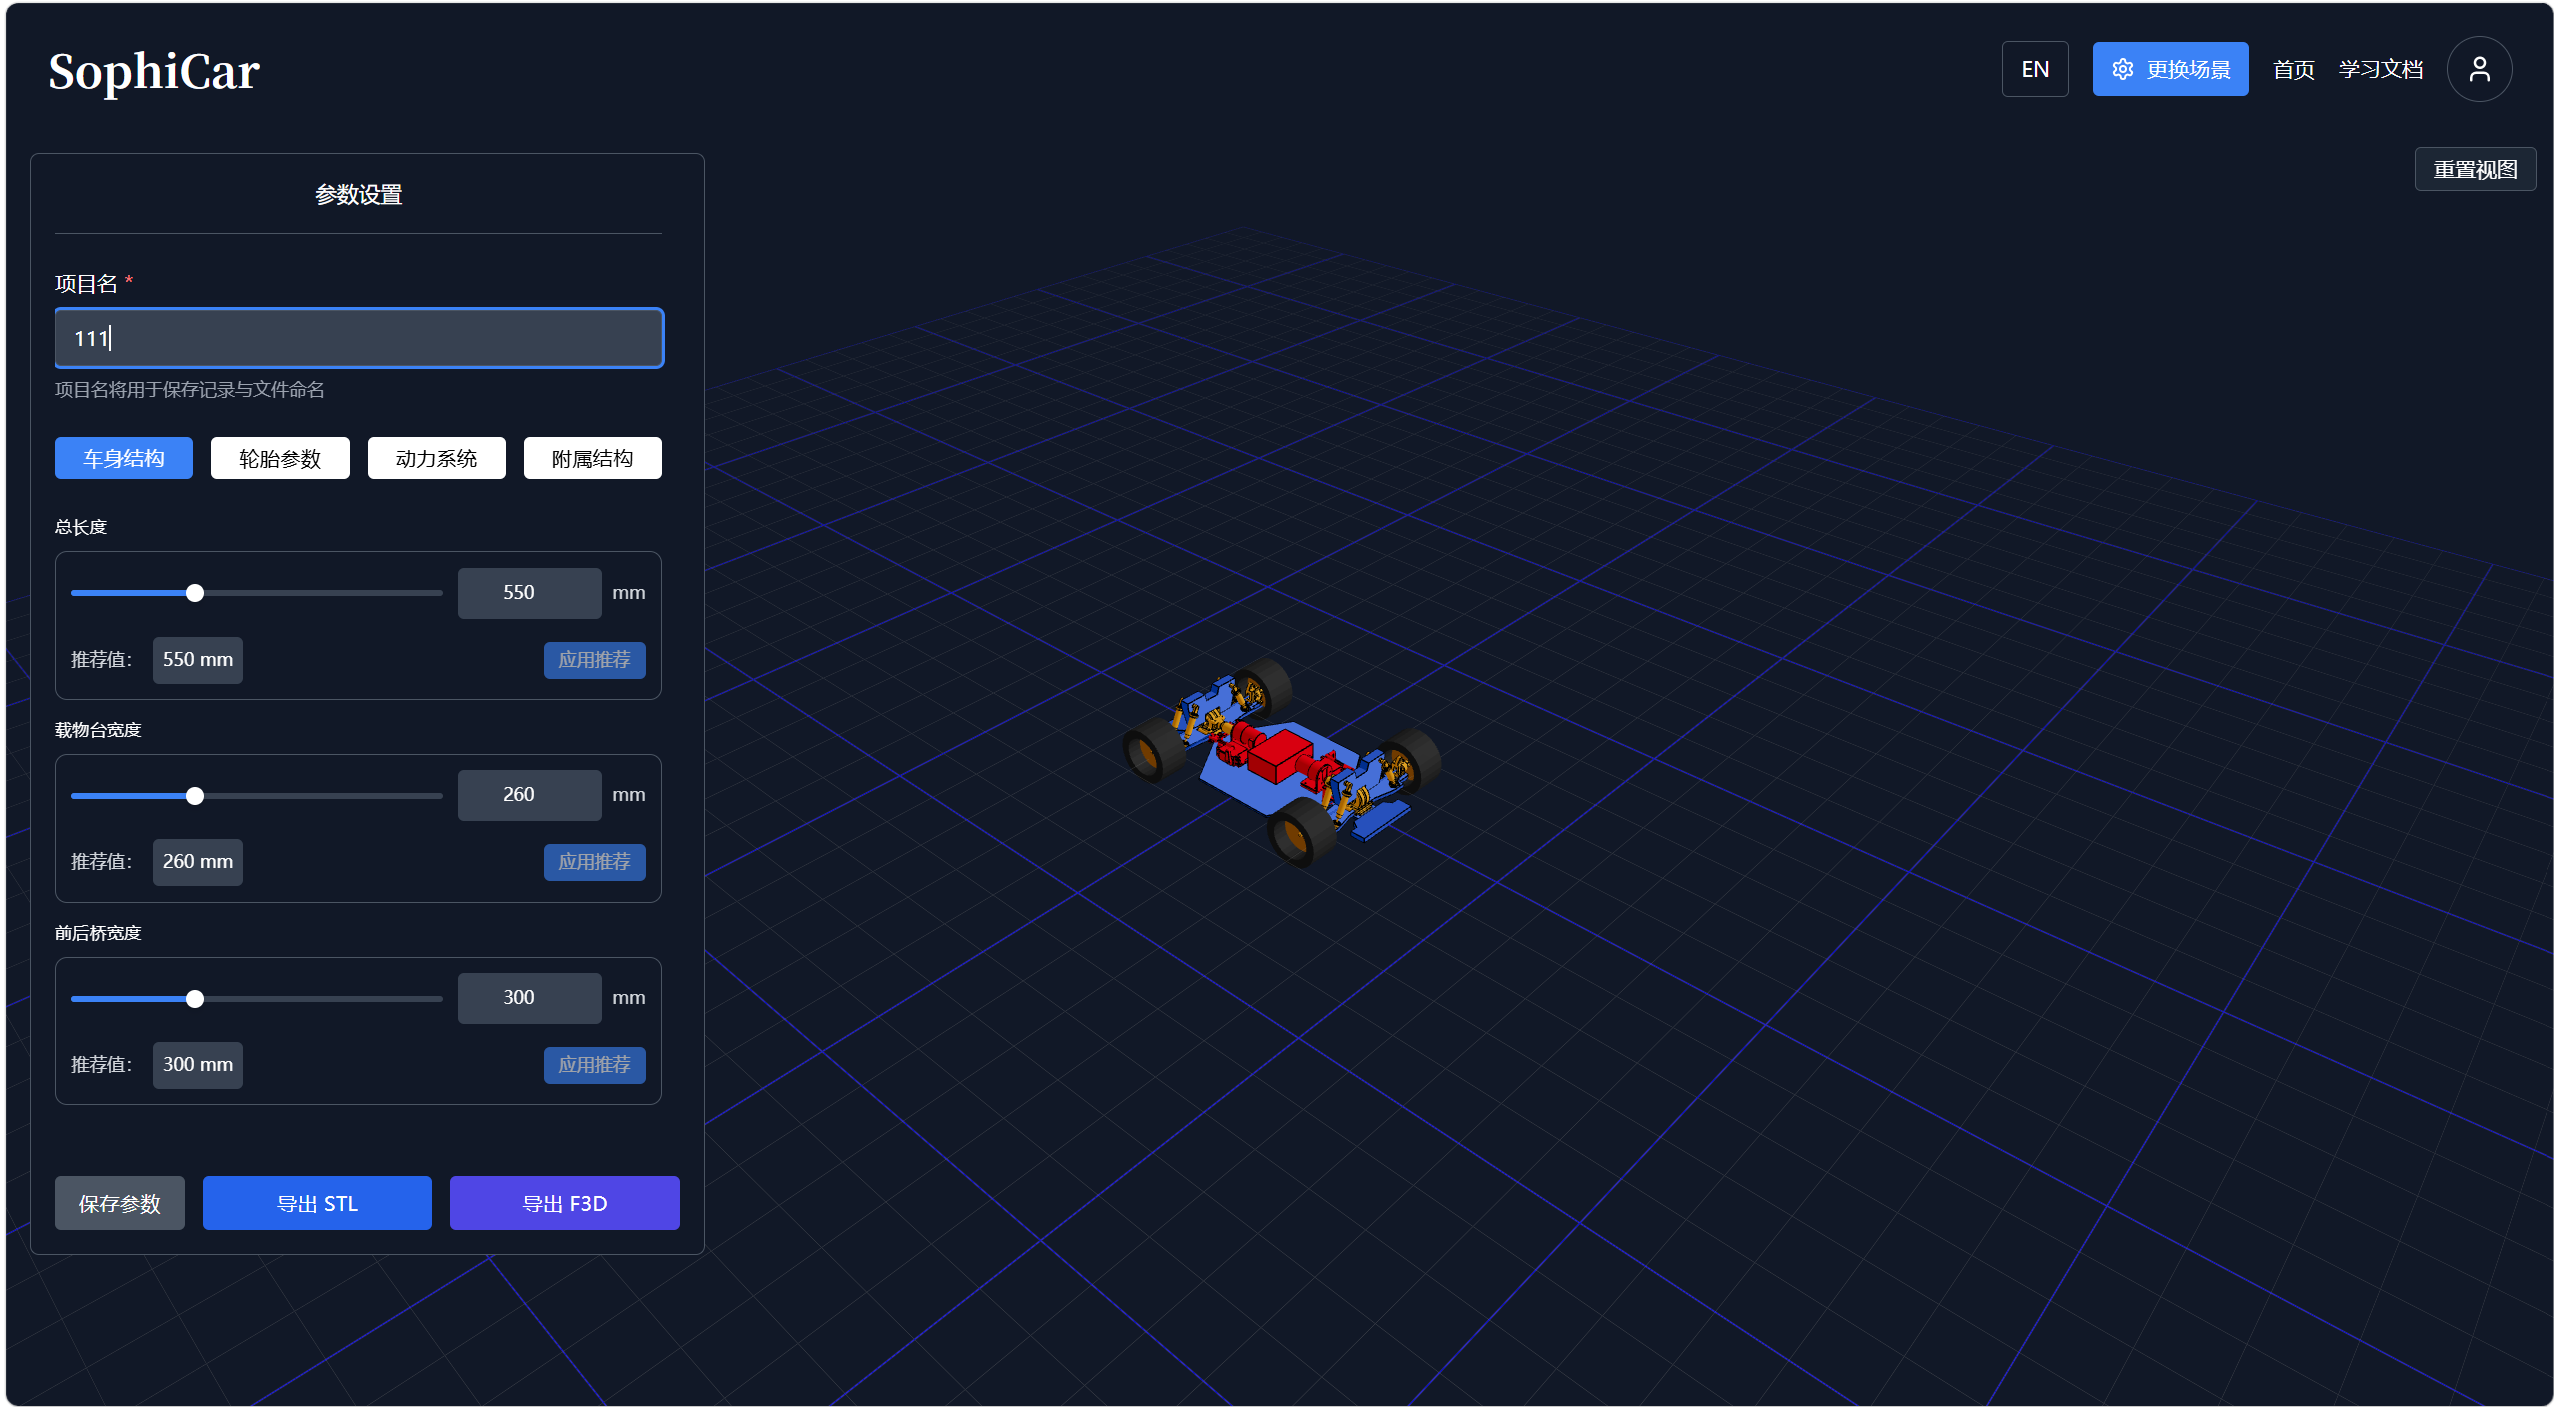This screenshot has width=2557, height=1407.
Task: Click the 总长度 label
Action: [x=81, y=527]
